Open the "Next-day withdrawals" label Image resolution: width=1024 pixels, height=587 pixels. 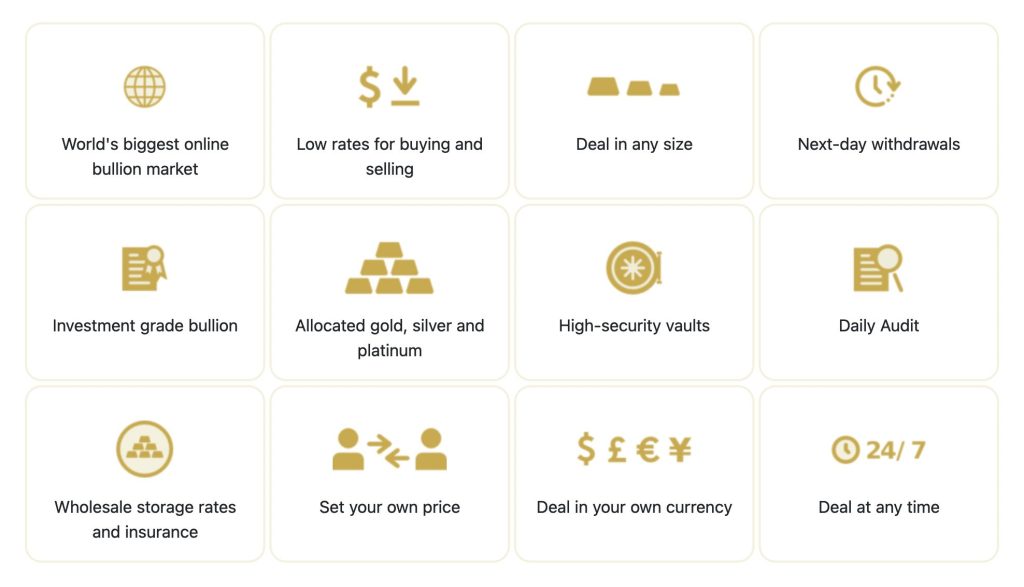[x=878, y=144]
